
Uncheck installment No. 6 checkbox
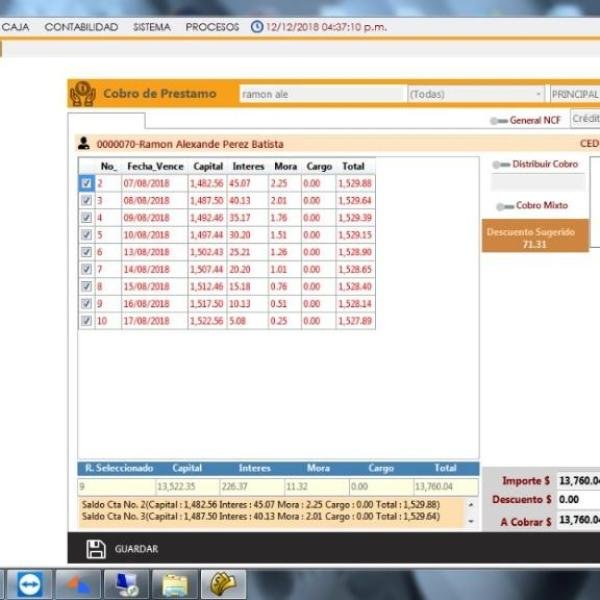point(86,252)
